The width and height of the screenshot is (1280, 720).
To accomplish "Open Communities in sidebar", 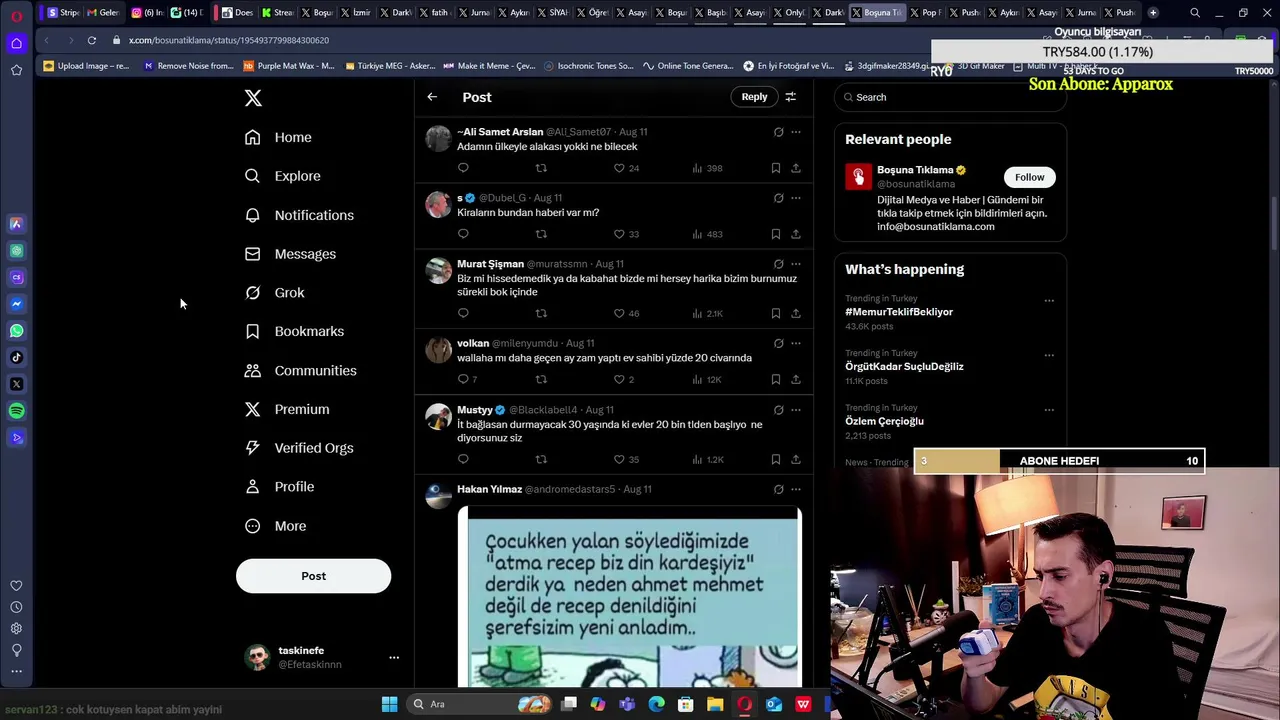I will point(301,370).
